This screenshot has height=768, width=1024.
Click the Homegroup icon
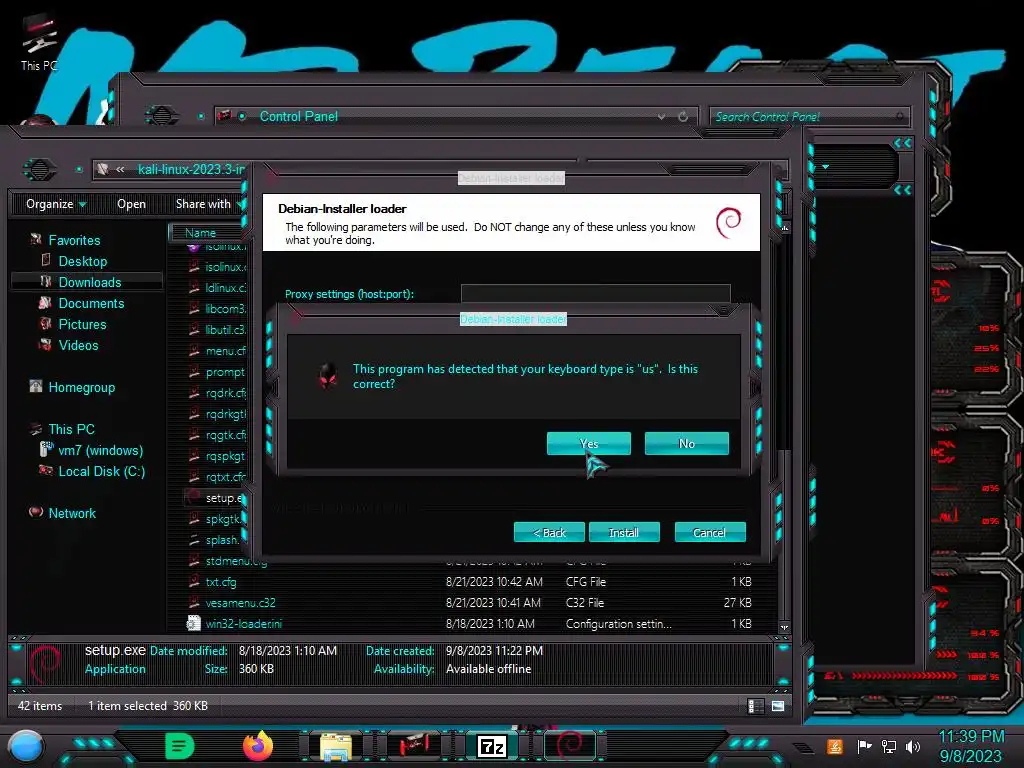point(36,387)
